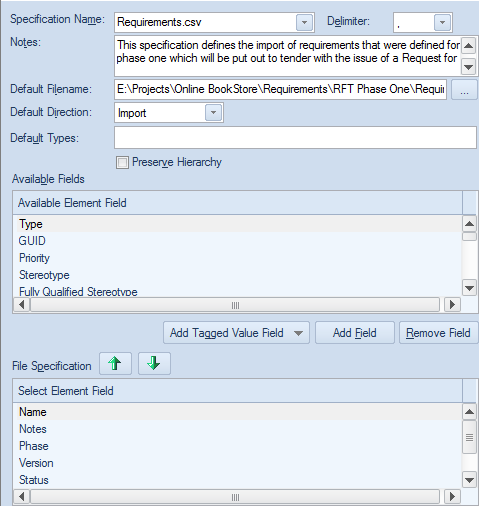Click File Specification scroll down arrow

469,480
